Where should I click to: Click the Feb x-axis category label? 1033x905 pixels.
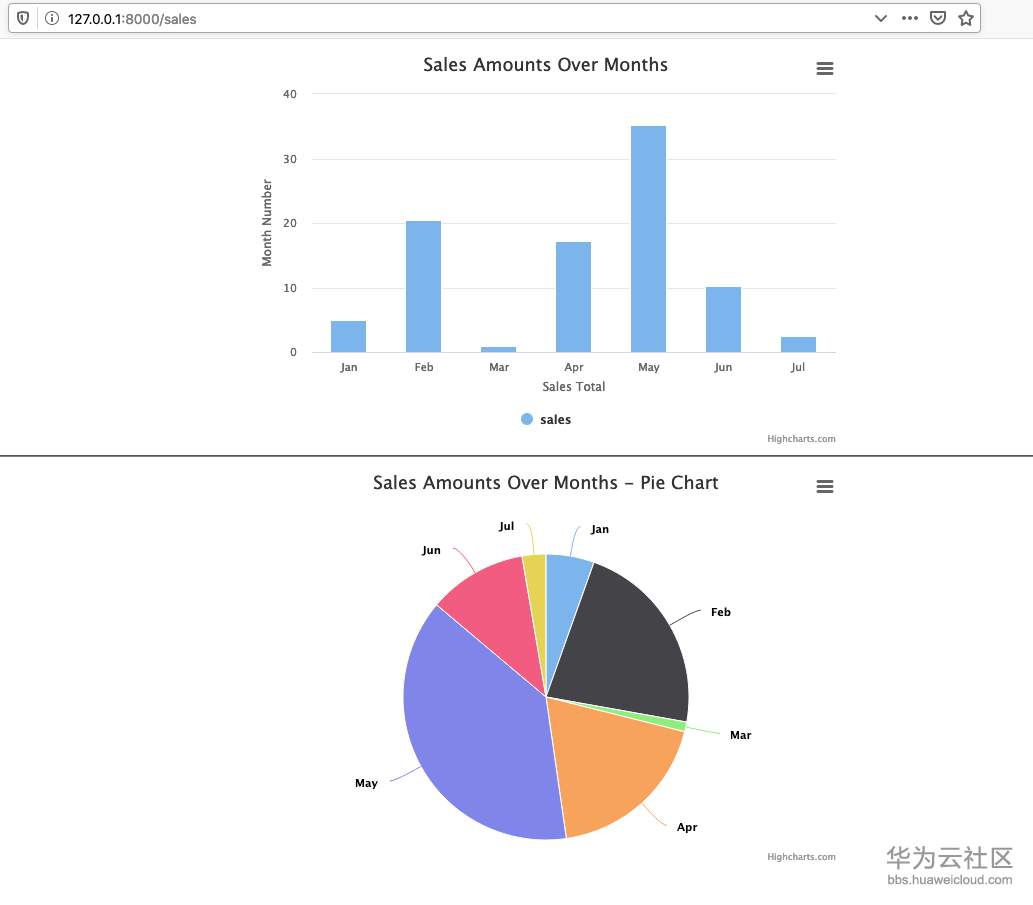click(424, 367)
